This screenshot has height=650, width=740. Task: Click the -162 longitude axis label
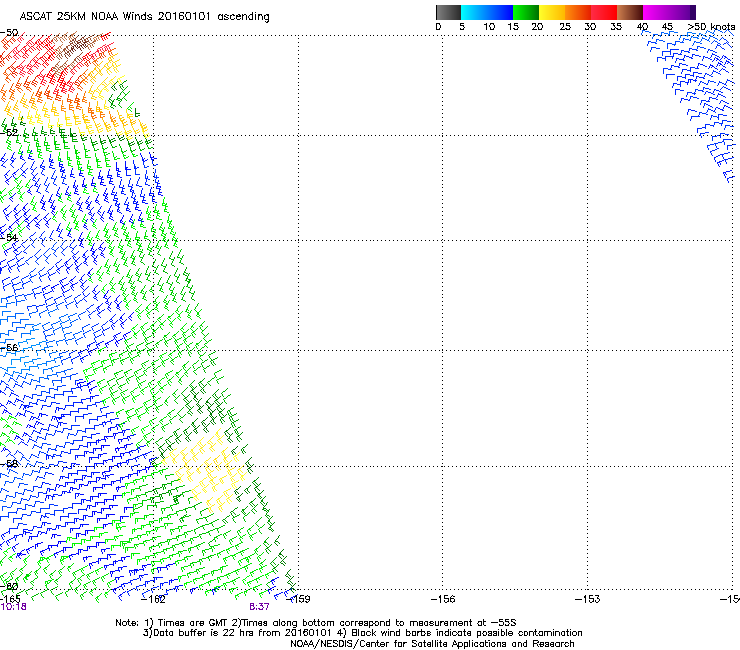click(x=154, y=599)
